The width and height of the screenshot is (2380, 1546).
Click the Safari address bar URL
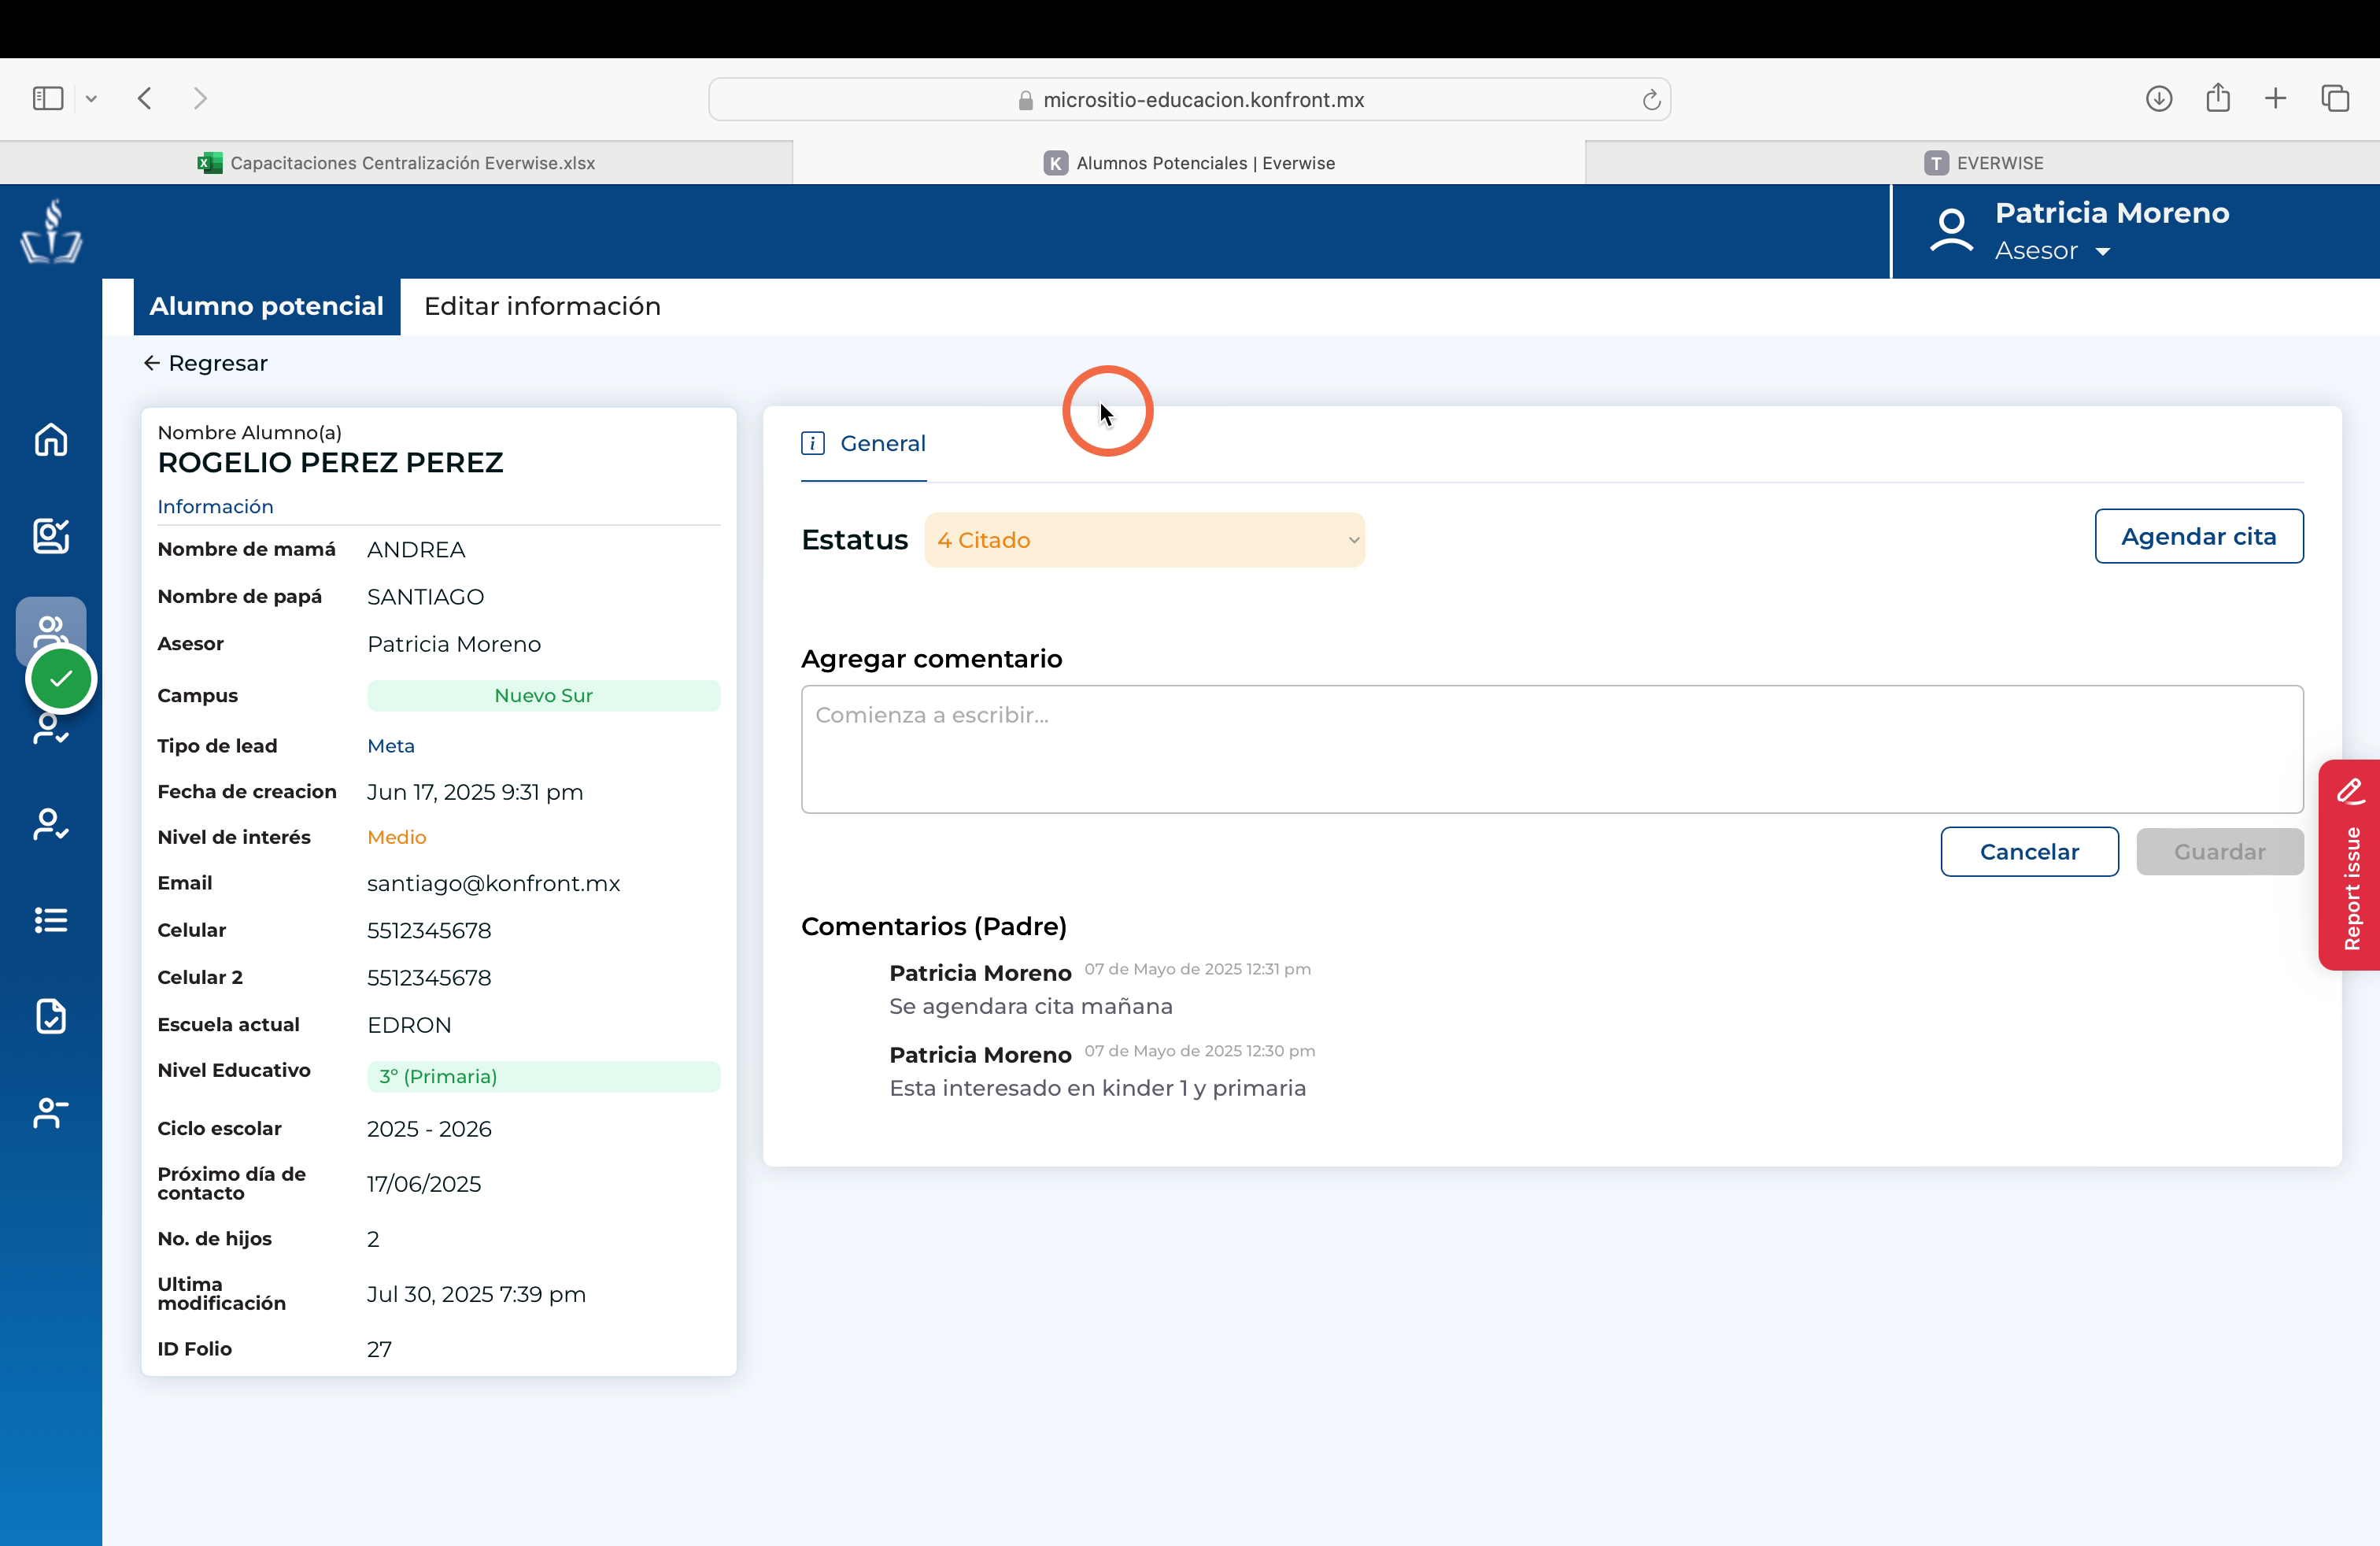pos(1203,100)
